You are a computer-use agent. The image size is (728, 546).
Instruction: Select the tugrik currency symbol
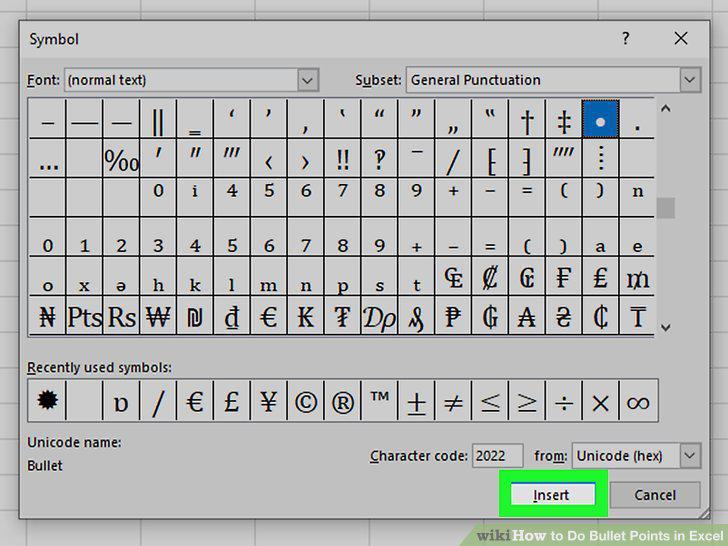343,317
